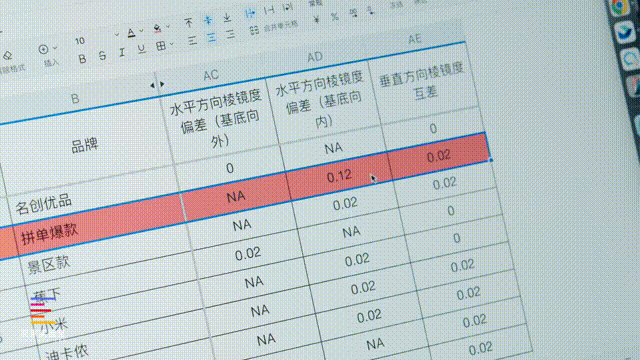
Task: Click the 合并单元格 merge cells button
Action: (274, 28)
